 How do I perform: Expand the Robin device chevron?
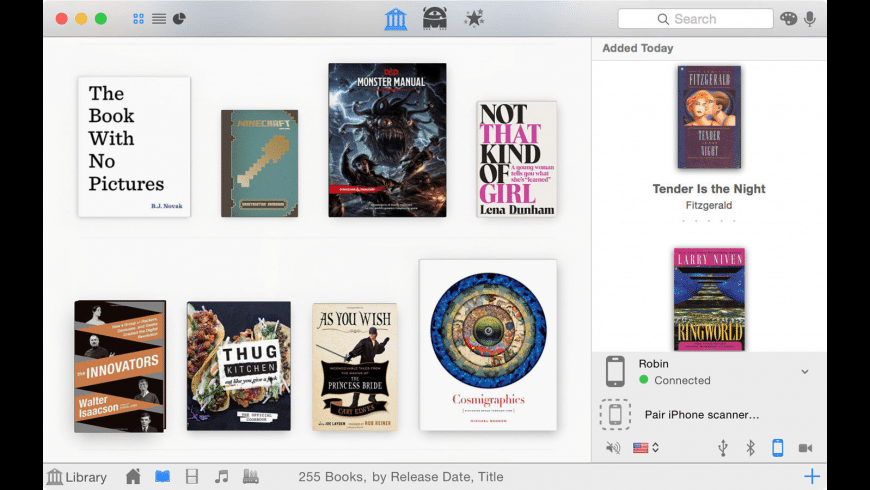click(805, 372)
